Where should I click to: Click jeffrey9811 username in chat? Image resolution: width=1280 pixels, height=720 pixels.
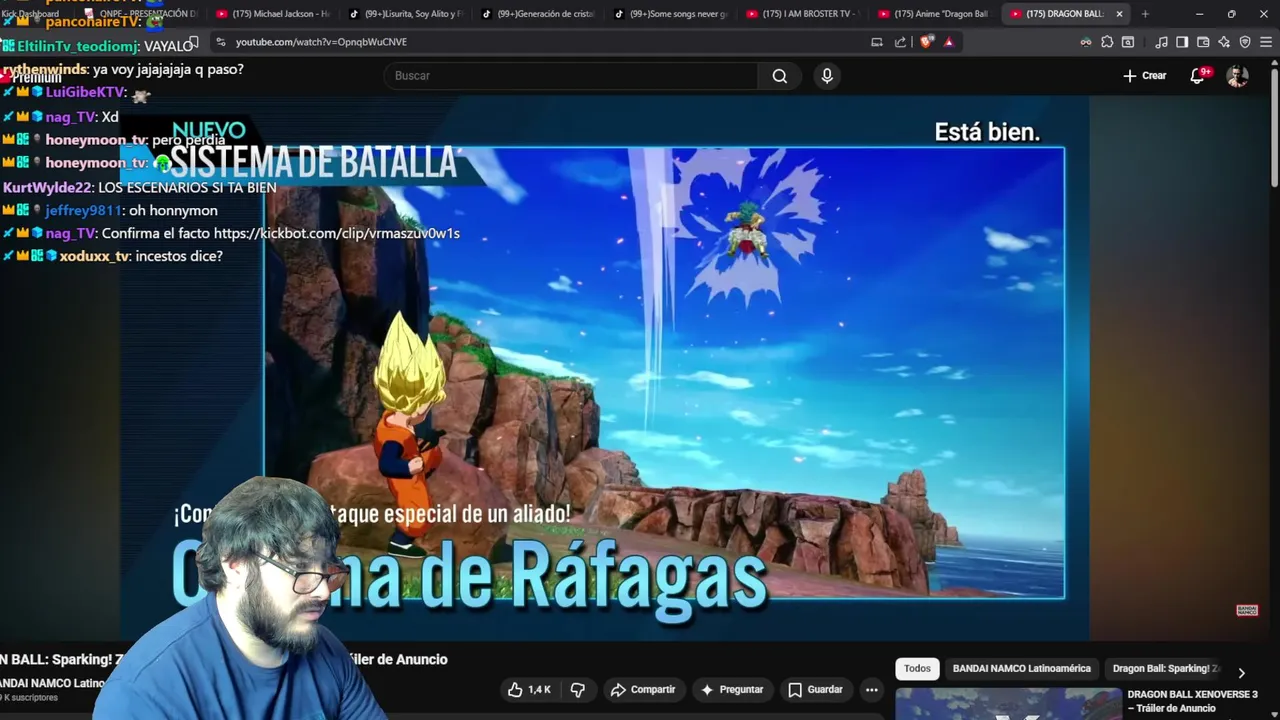83,210
